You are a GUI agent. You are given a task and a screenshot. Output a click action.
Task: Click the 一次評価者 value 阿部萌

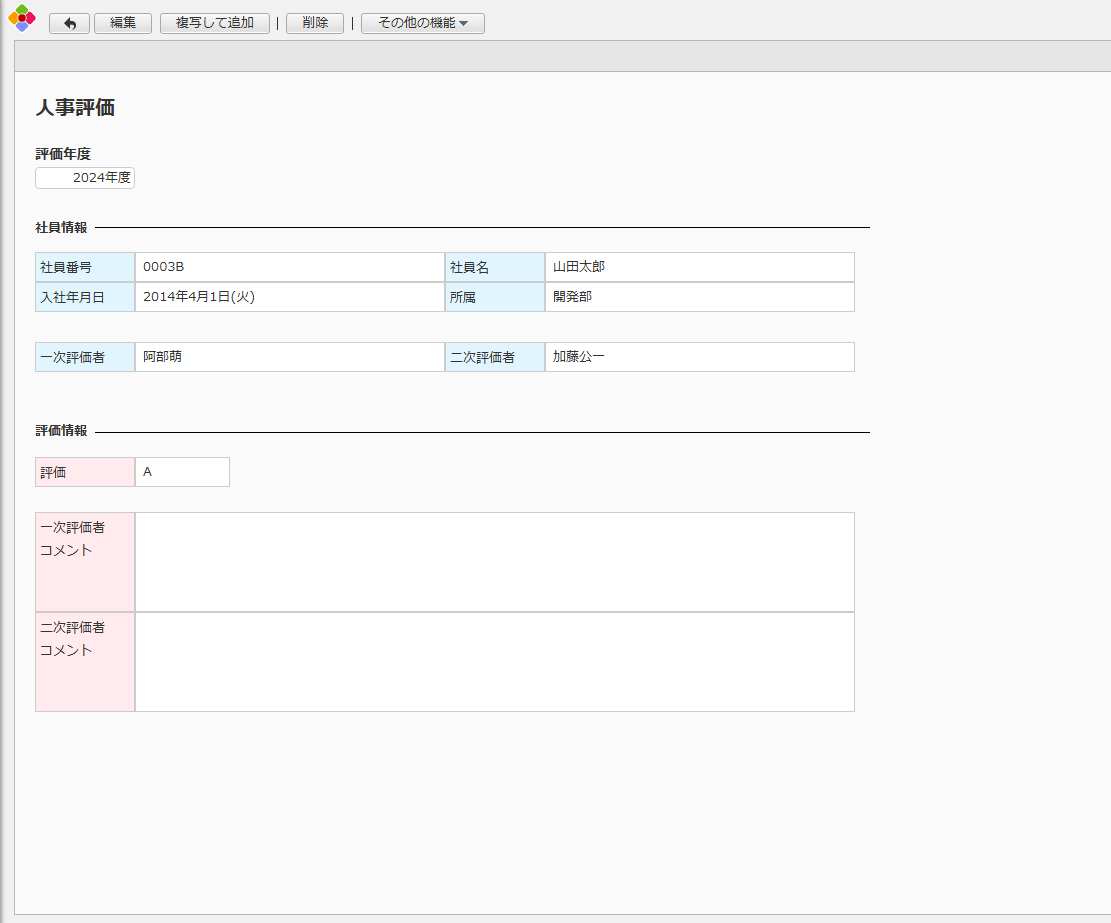[x=162, y=357]
